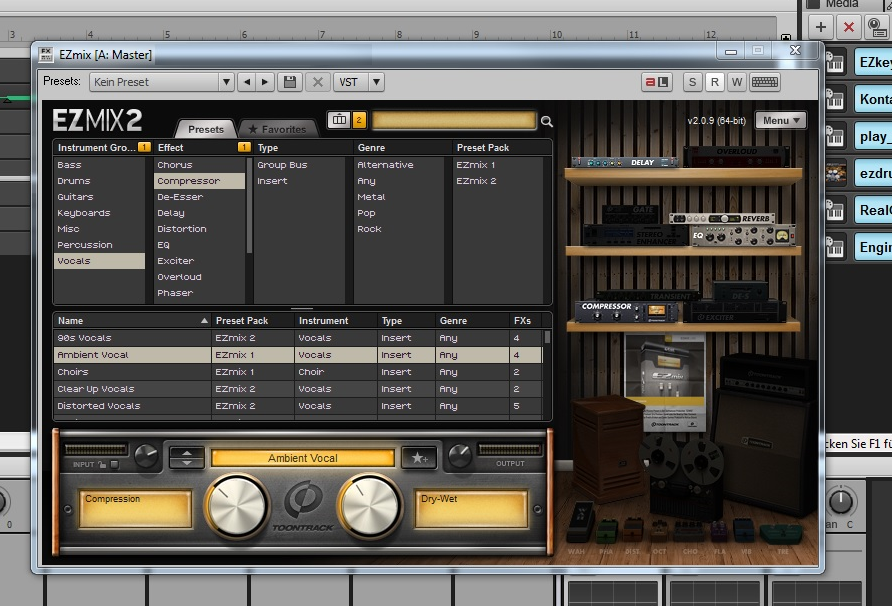Open the arrow dropdown next to VST
This screenshot has height=606, width=892.
pyautogui.click(x=376, y=82)
